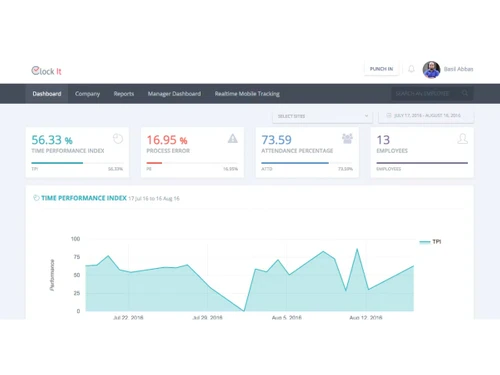Click the TPI progress bar
This screenshot has width=500, height=375.
tap(77, 163)
